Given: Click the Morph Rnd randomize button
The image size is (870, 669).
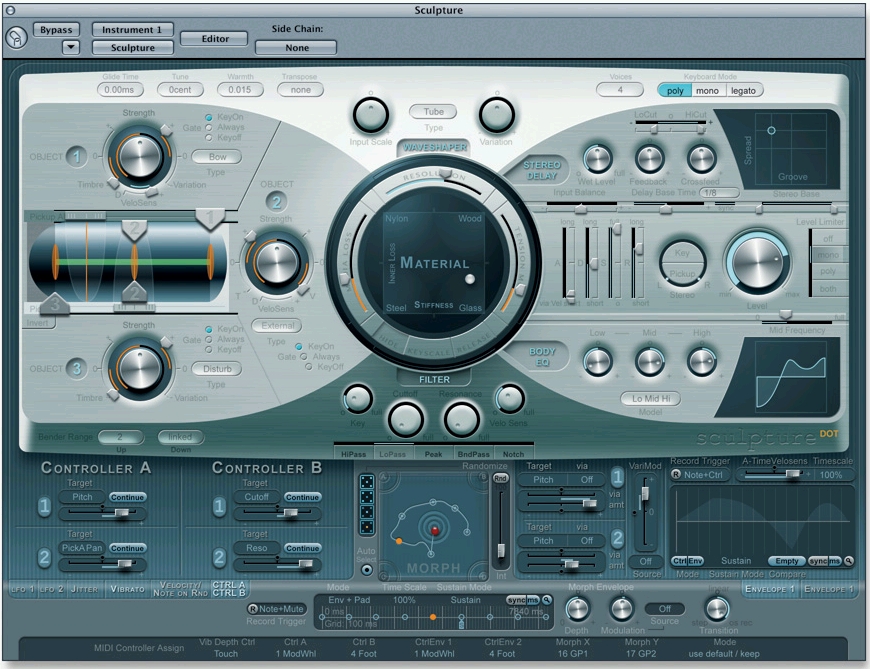Looking at the screenshot, I should click(500, 478).
